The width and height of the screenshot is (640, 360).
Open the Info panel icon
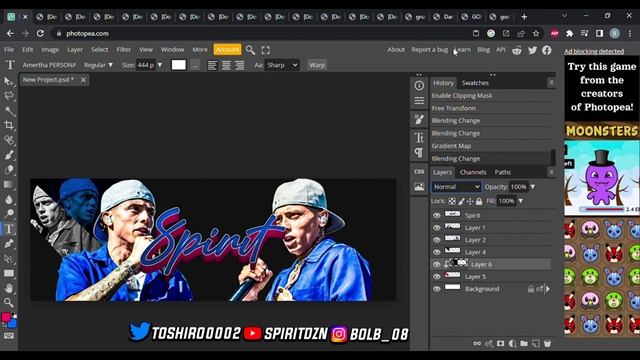[419, 85]
